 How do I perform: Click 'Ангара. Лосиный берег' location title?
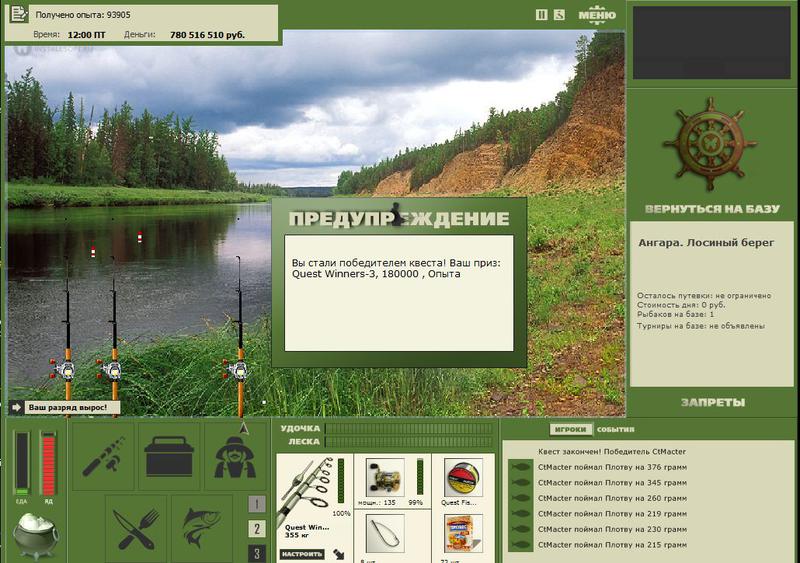point(706,243)
